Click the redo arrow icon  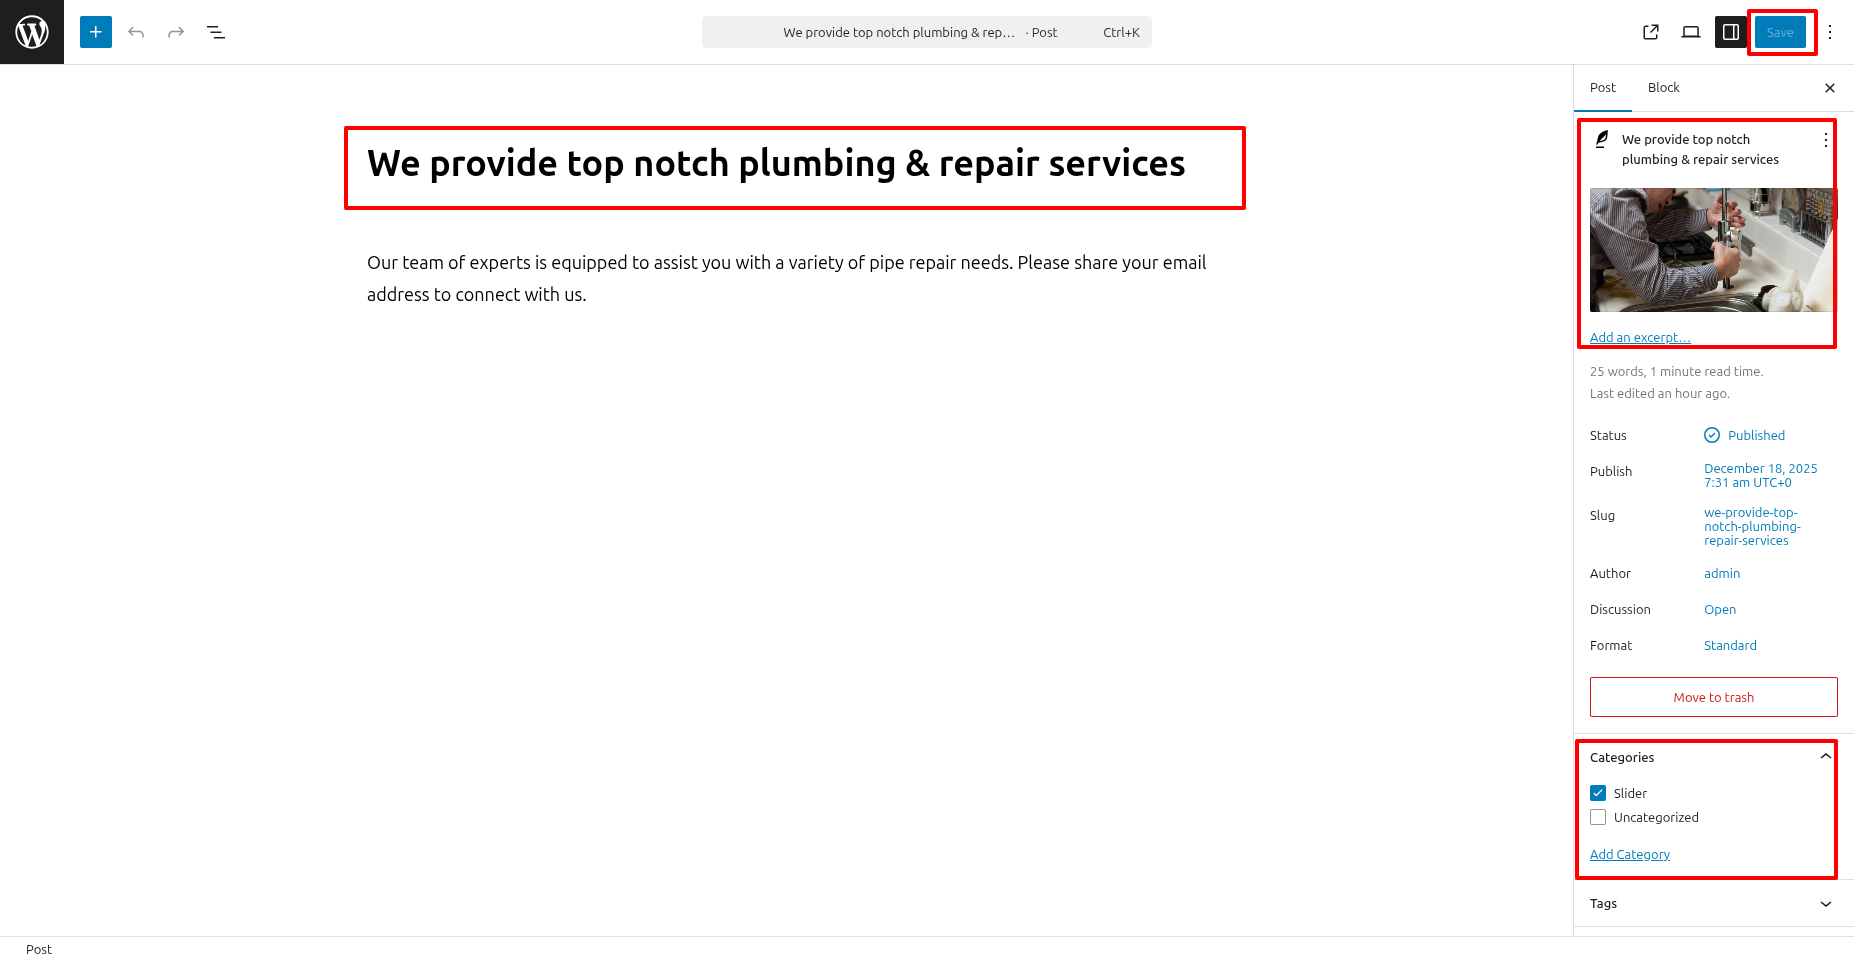point(176,32)
